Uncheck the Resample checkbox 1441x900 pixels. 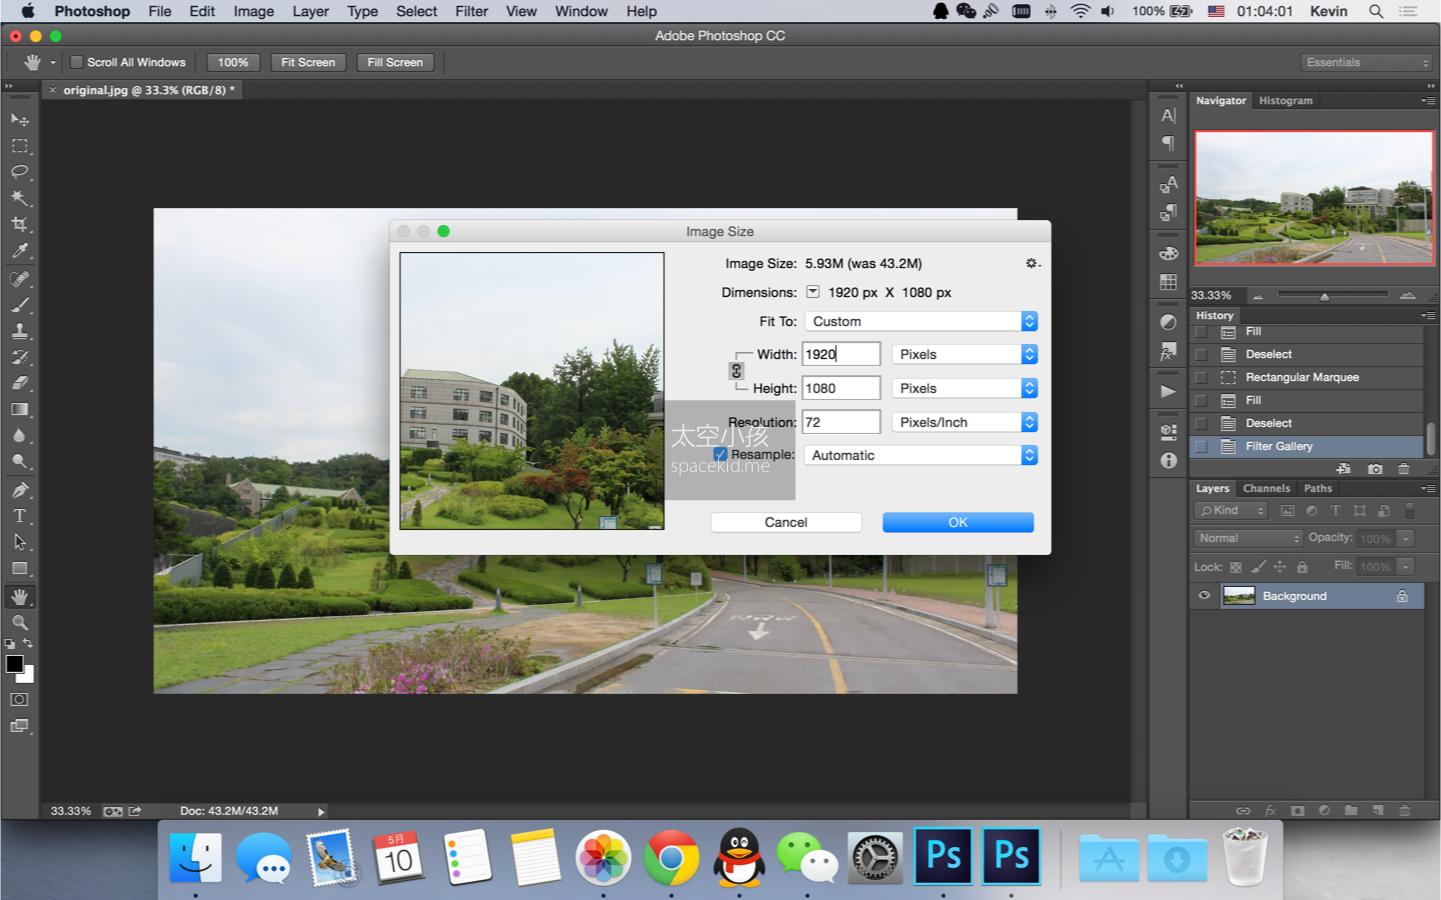point(720,454)
